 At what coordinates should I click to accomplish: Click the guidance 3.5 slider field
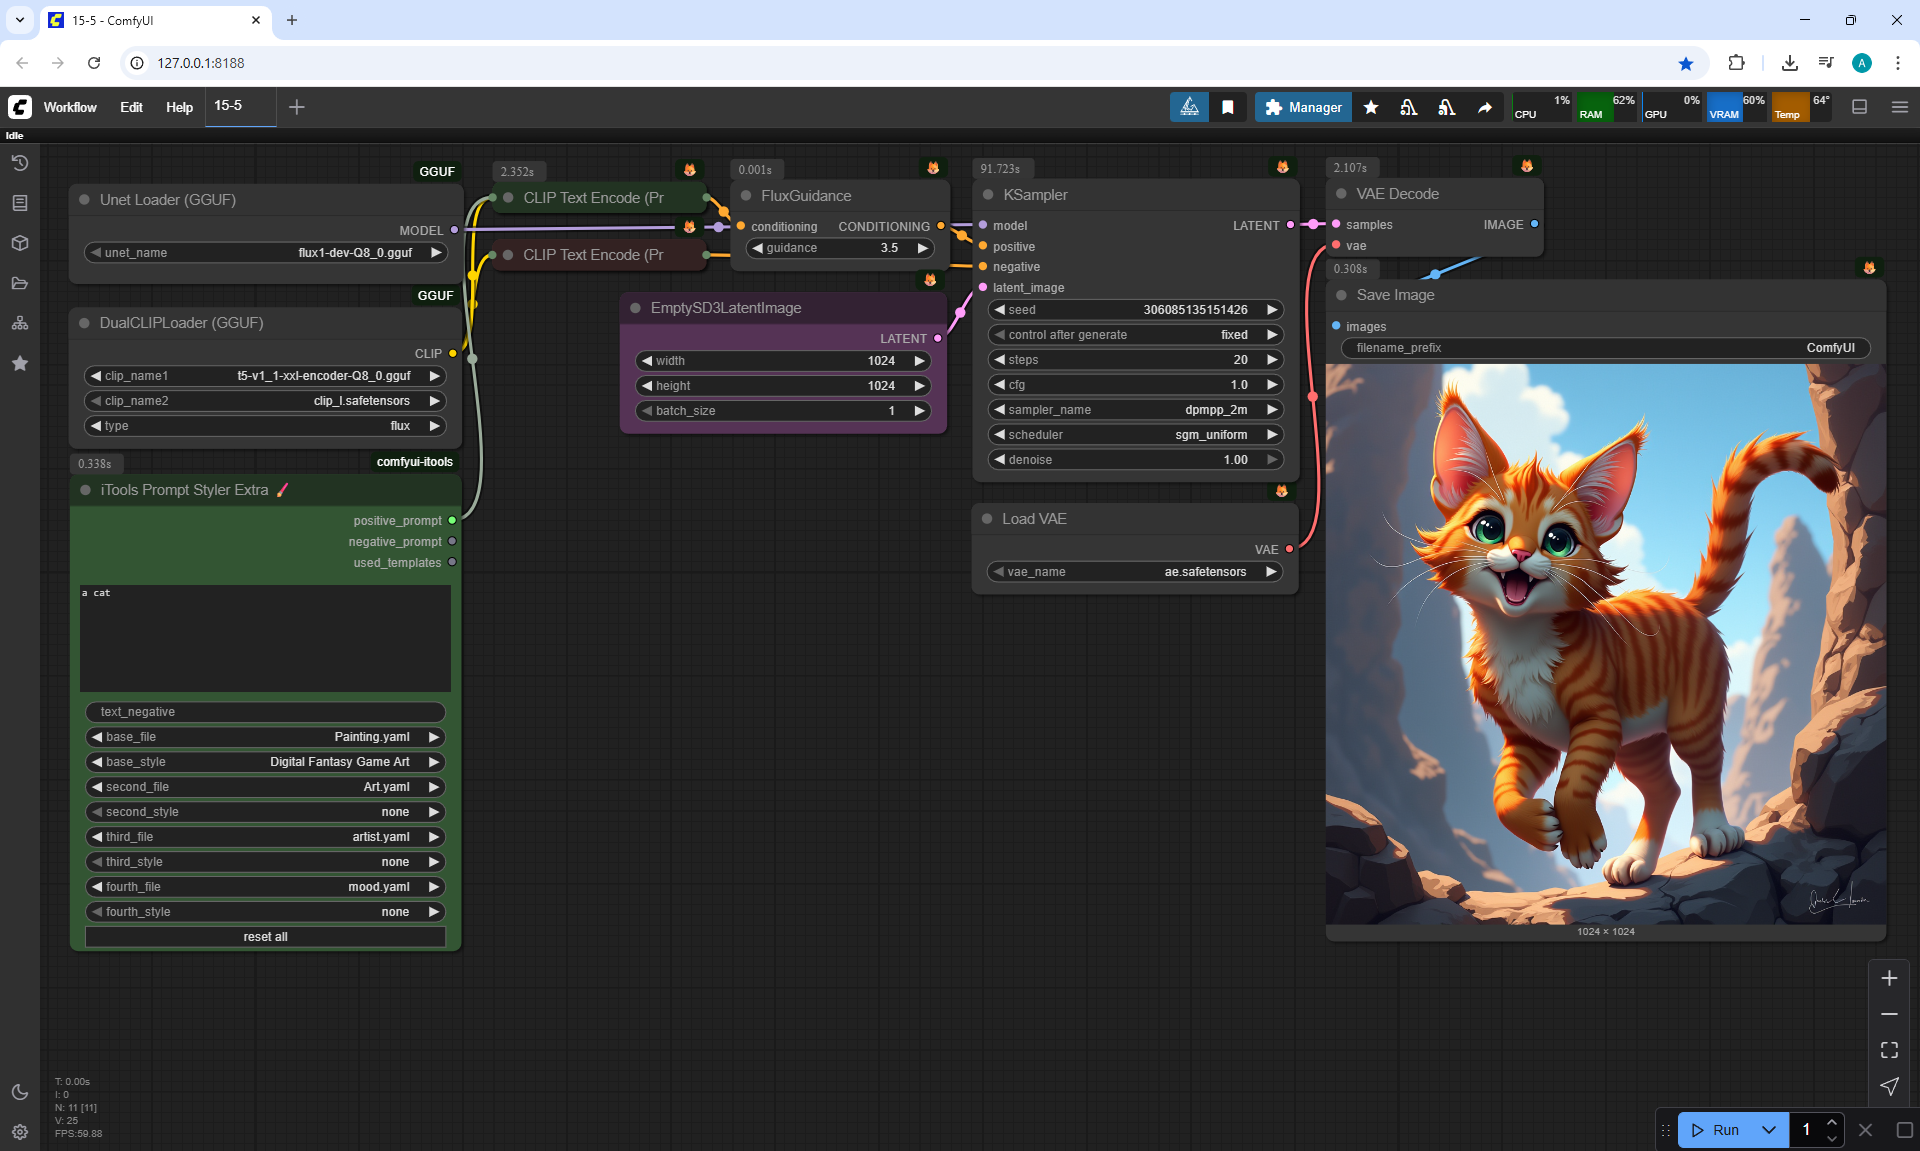[840, 248]
